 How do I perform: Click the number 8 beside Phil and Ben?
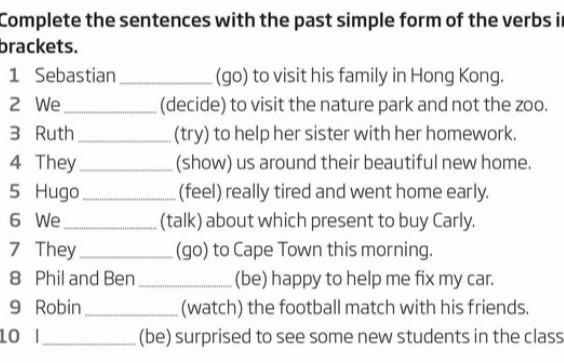click(15, 279)
